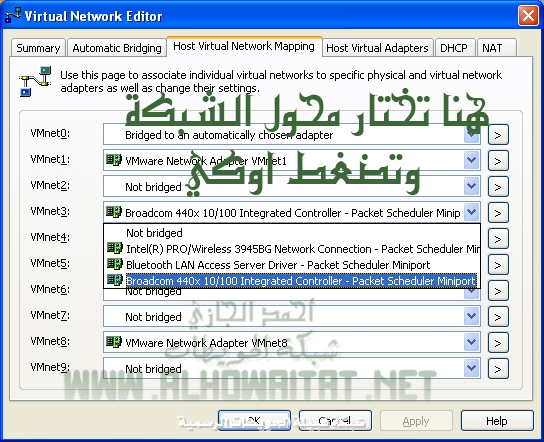Image resolution: width=544 pixels, height=442 pixels.
Task: Click the VMnet3 Broadcom adapter icon
Action: (x=114, y=212)
